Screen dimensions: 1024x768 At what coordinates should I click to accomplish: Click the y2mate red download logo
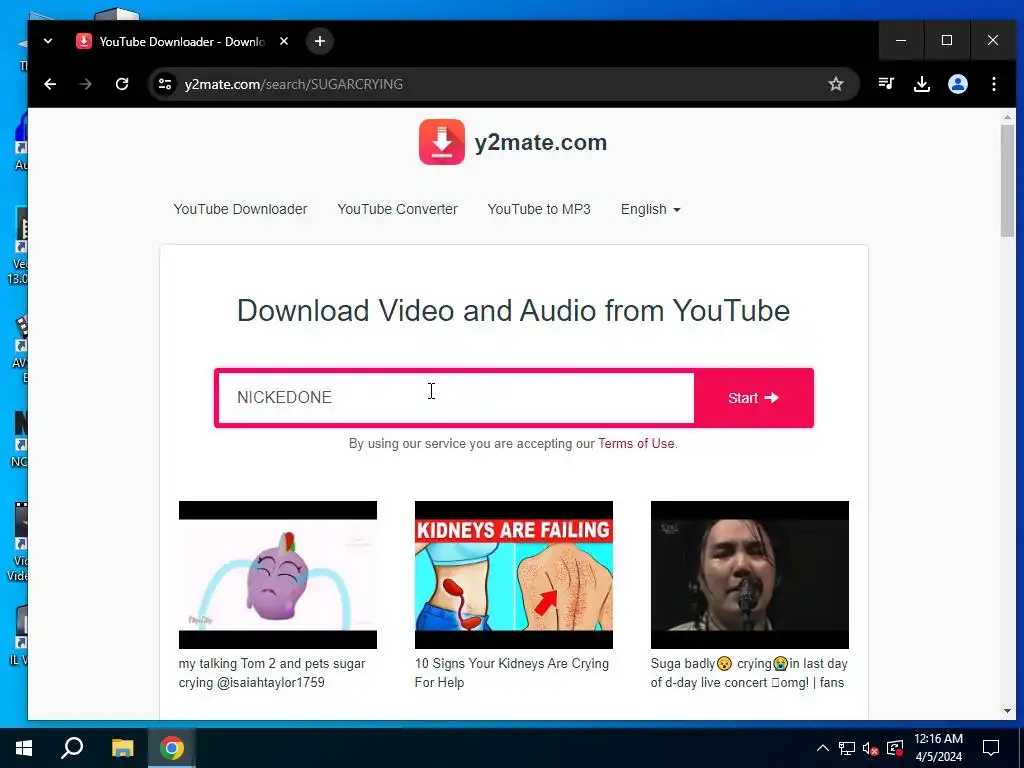click(442, 142)
